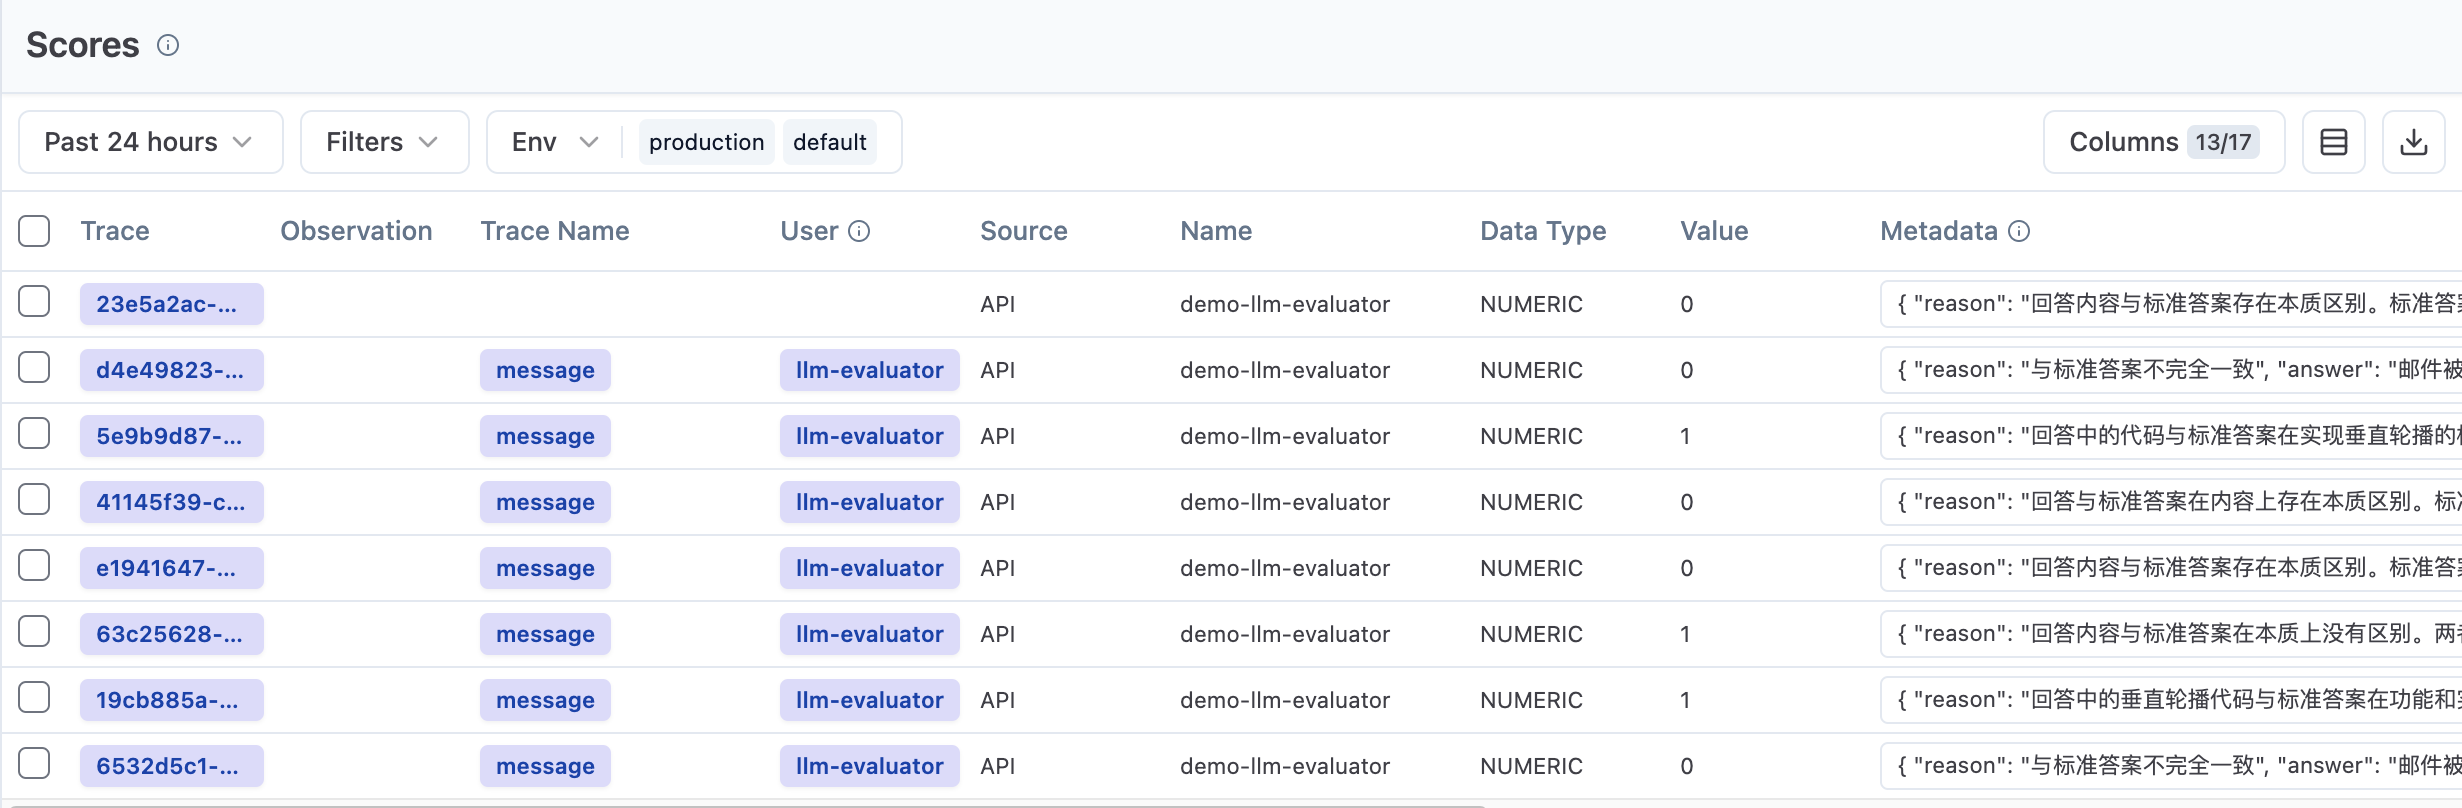Open trace link 5e9b9d87

click(x=171, y=436)
